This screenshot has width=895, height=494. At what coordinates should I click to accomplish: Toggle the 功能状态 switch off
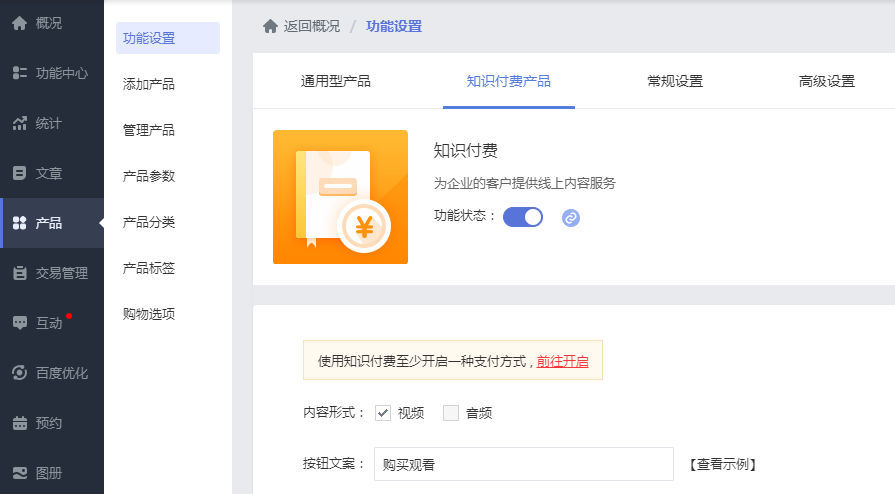[x=523, y=217]
